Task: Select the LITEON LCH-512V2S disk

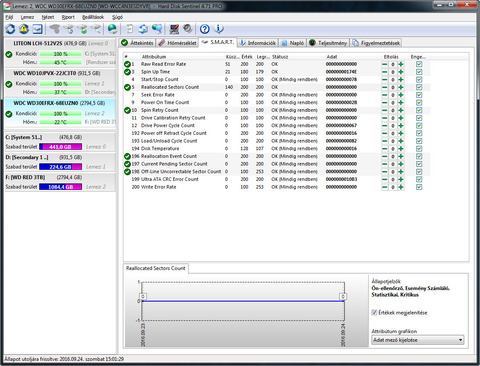Action: [60, 53]
